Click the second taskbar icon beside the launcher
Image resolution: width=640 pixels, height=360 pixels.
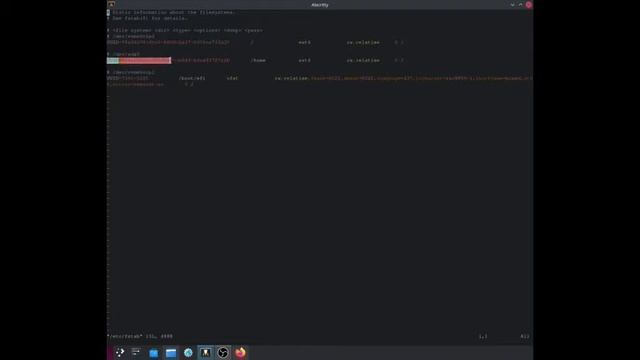coord(136,353)
